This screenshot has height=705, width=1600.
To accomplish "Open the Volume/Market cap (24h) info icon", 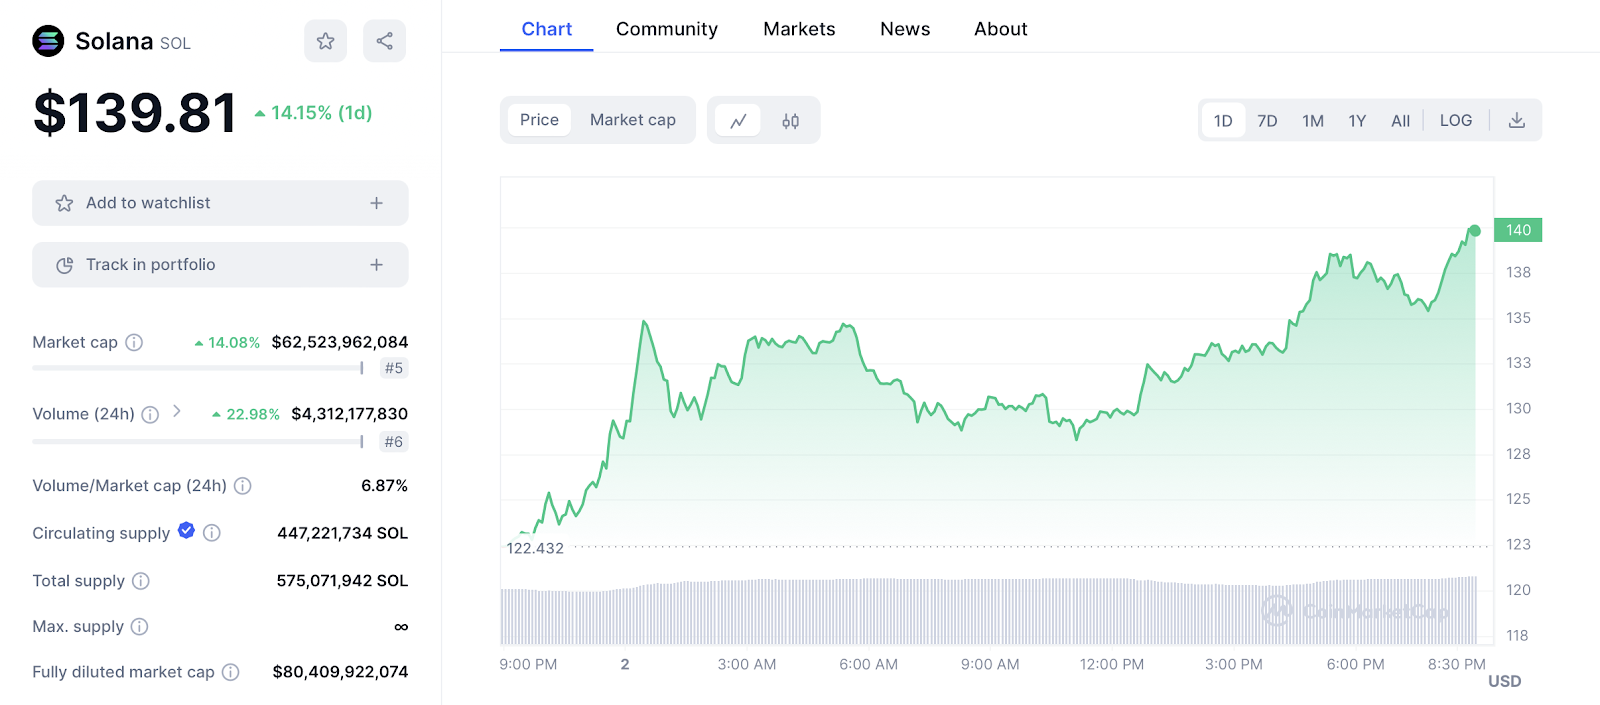I will coord(242,486).
